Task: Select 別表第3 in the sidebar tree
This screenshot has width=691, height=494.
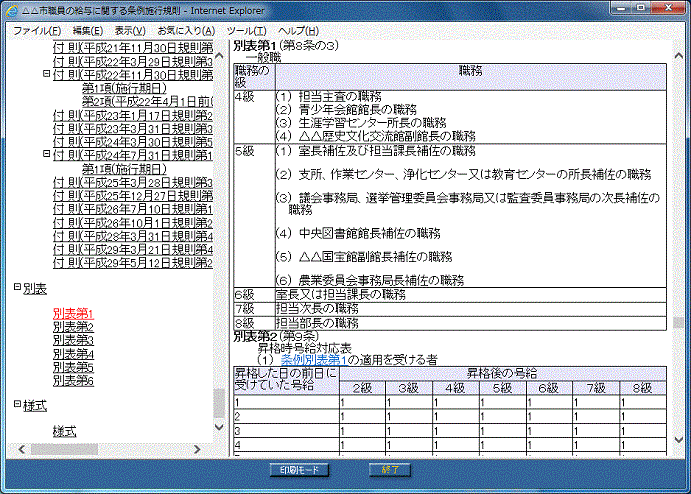Action: [x=73, y=340]
